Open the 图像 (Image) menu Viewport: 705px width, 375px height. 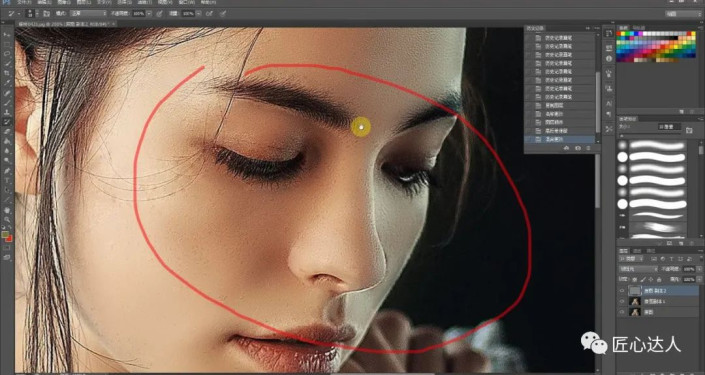(x=64, y=2)
